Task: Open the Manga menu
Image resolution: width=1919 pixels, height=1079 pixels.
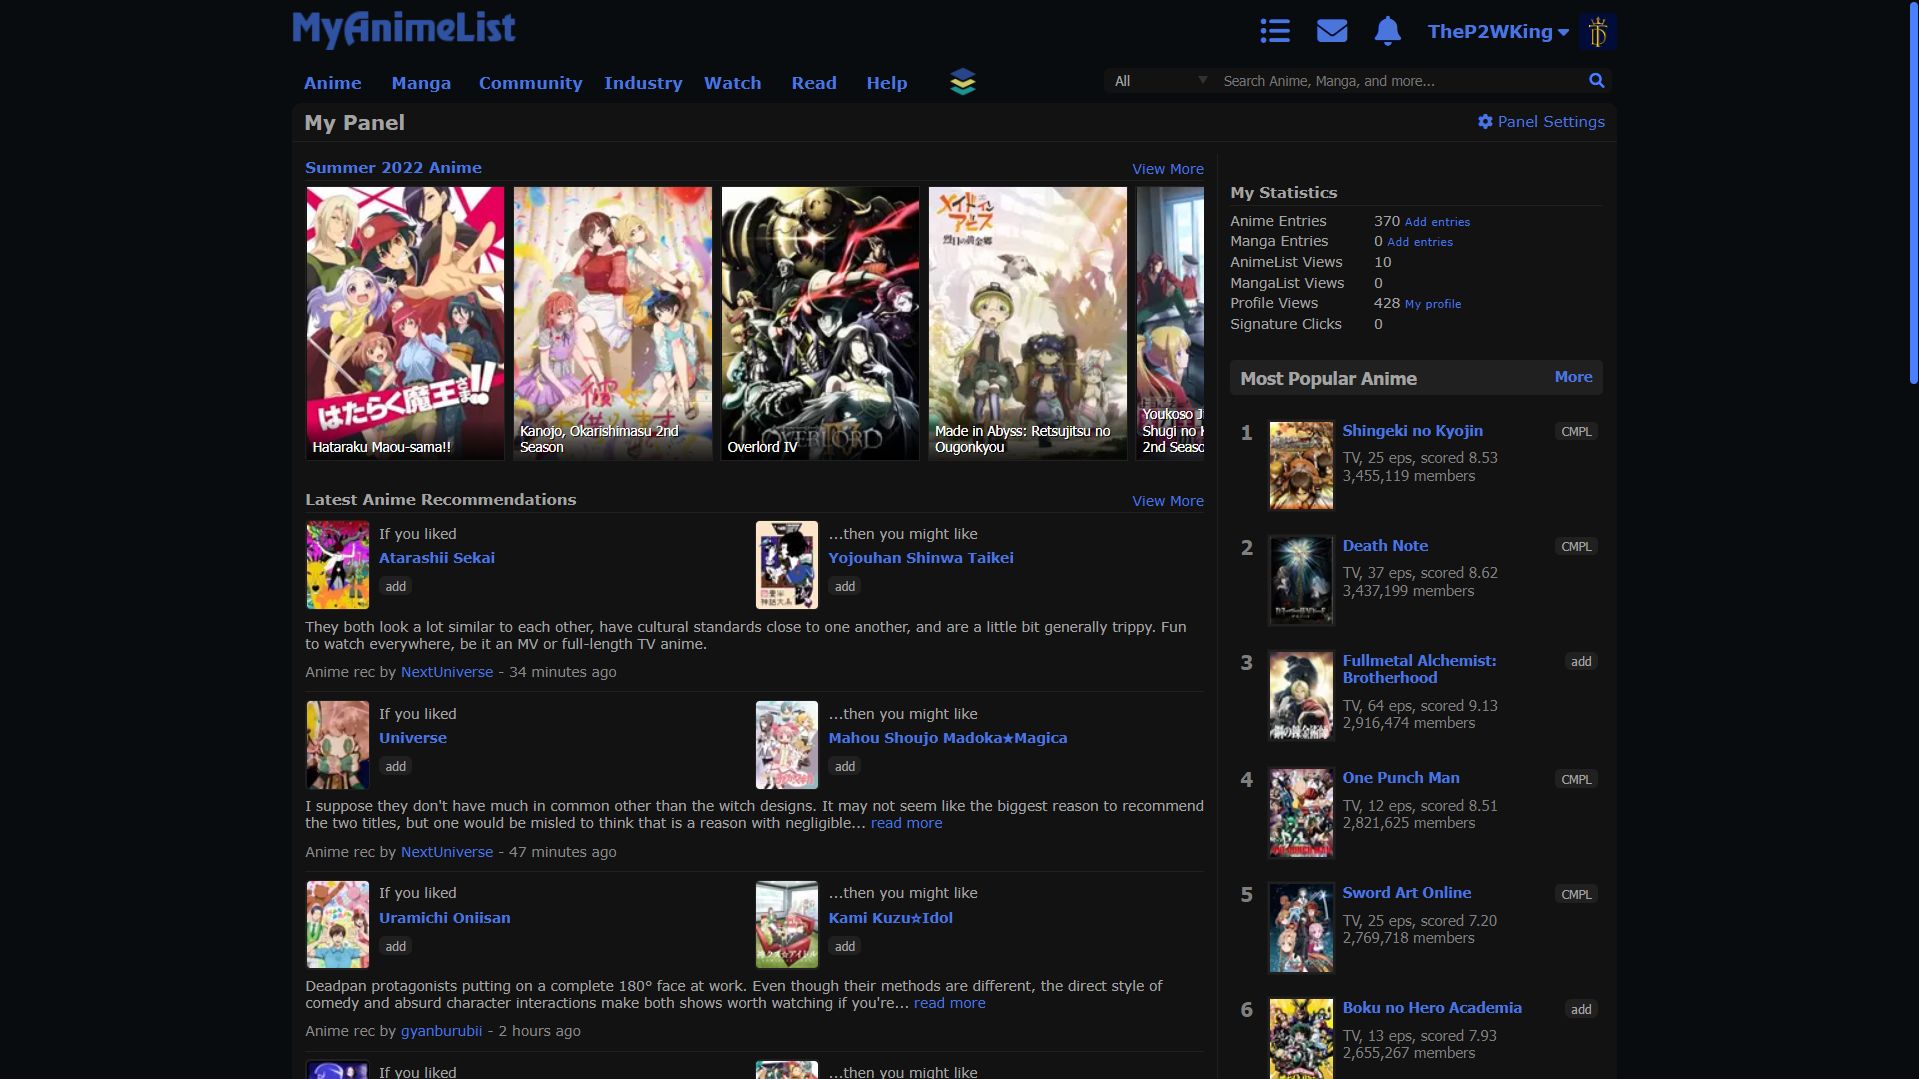Action: [x=421, y=83]
